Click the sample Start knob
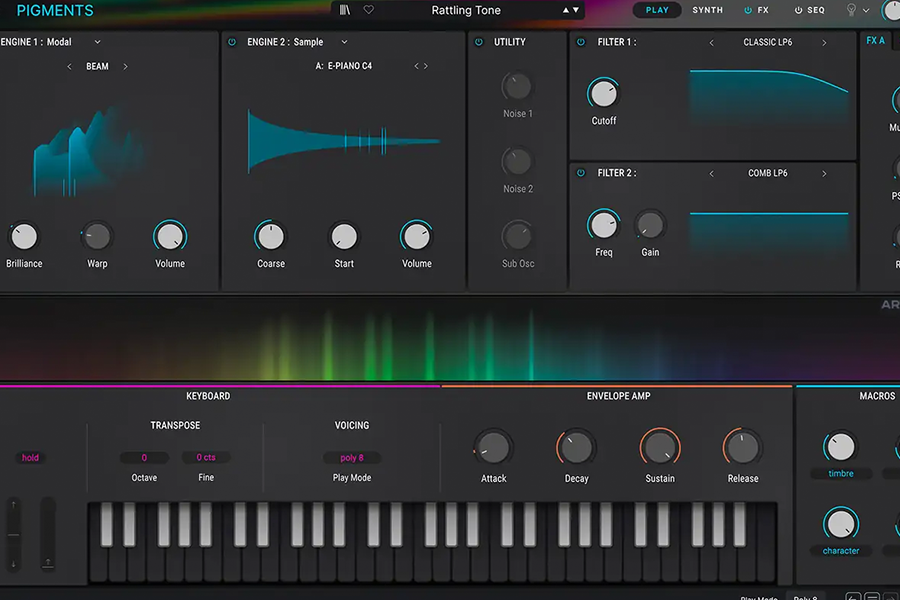The height and width of the screenshot is (600, 900). click(x=344, y=237)
